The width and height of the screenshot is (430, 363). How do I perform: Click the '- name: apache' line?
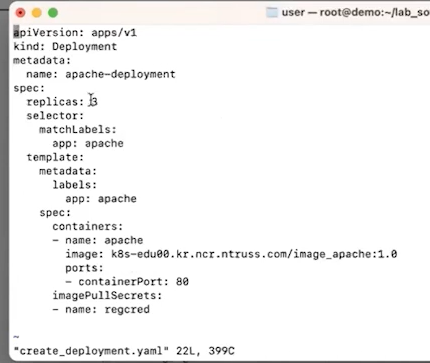pyautogui.click(x=98, y=240)
